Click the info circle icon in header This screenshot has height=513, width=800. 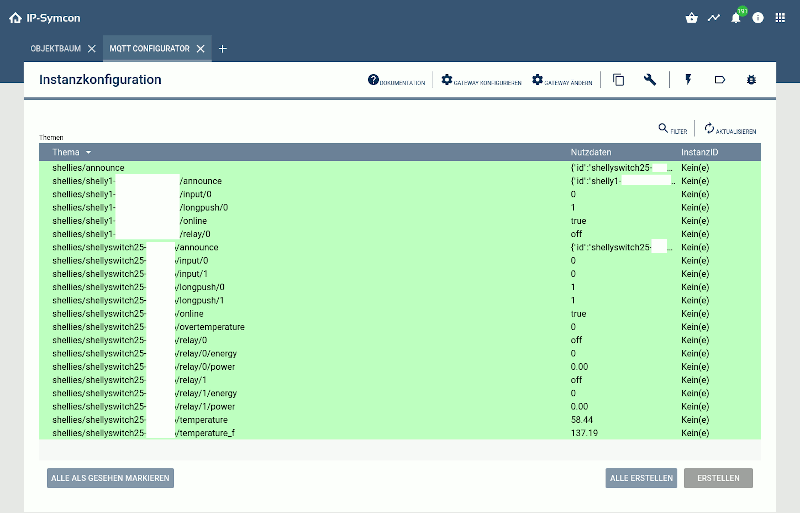pyautogui.click(x=758, y=18)
